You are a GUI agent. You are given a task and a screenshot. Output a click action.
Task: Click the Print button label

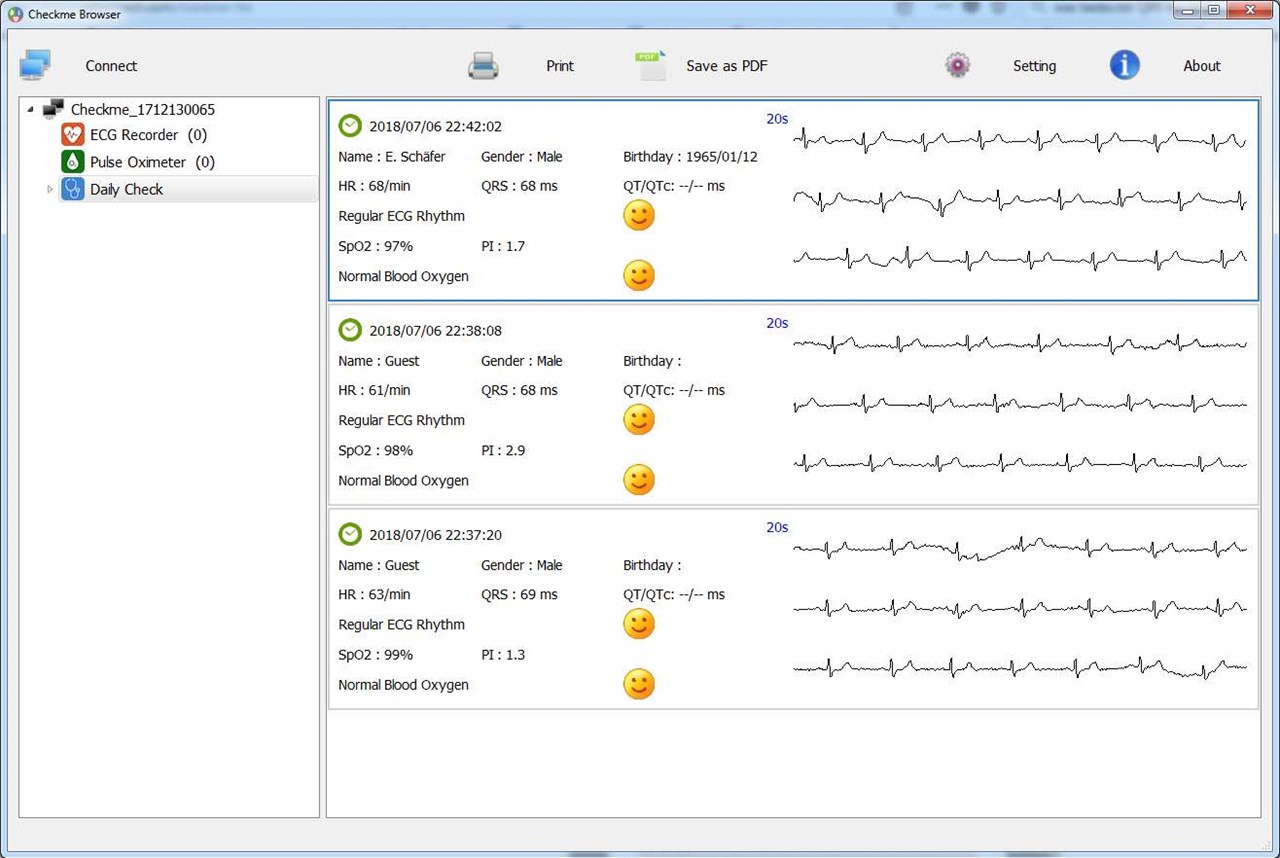point(560,66)
